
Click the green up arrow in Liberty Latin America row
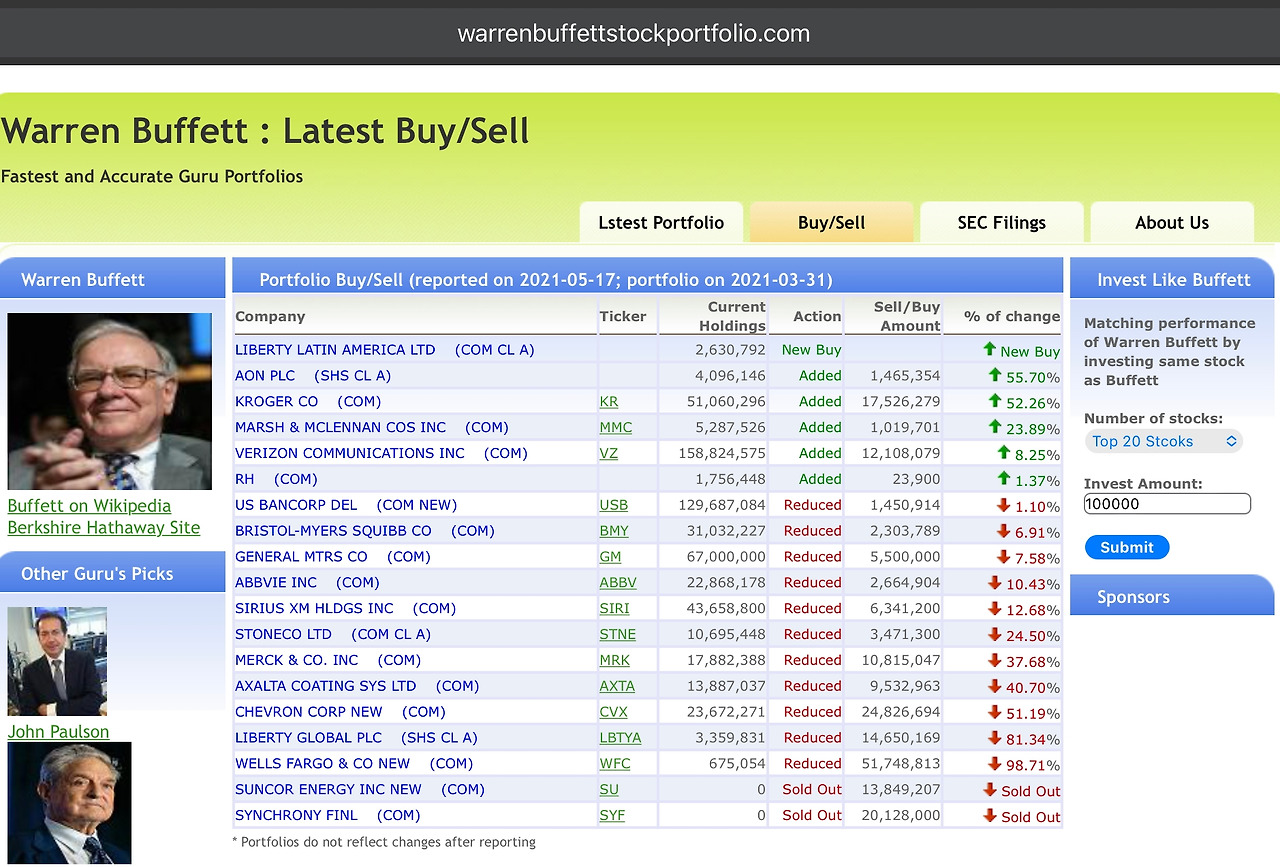(x=990, y=349)
